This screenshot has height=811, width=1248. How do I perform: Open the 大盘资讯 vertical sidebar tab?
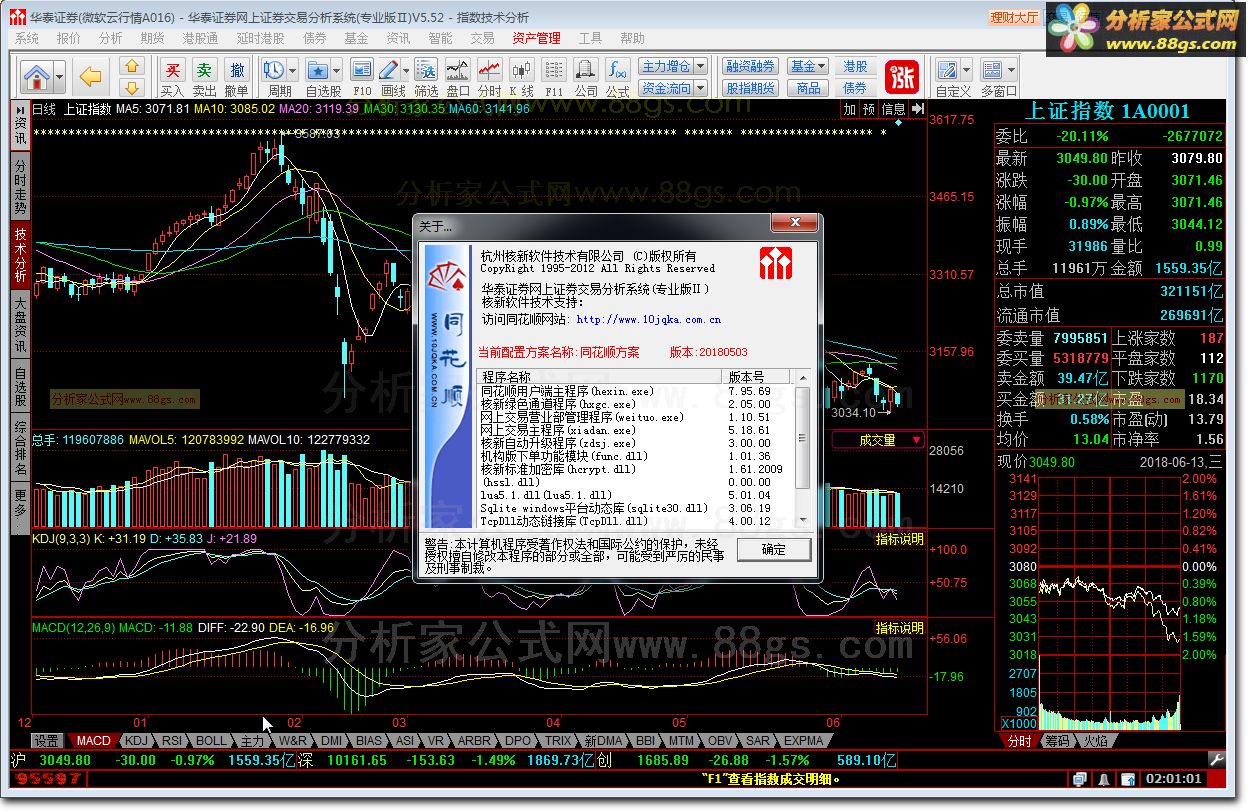20,325
